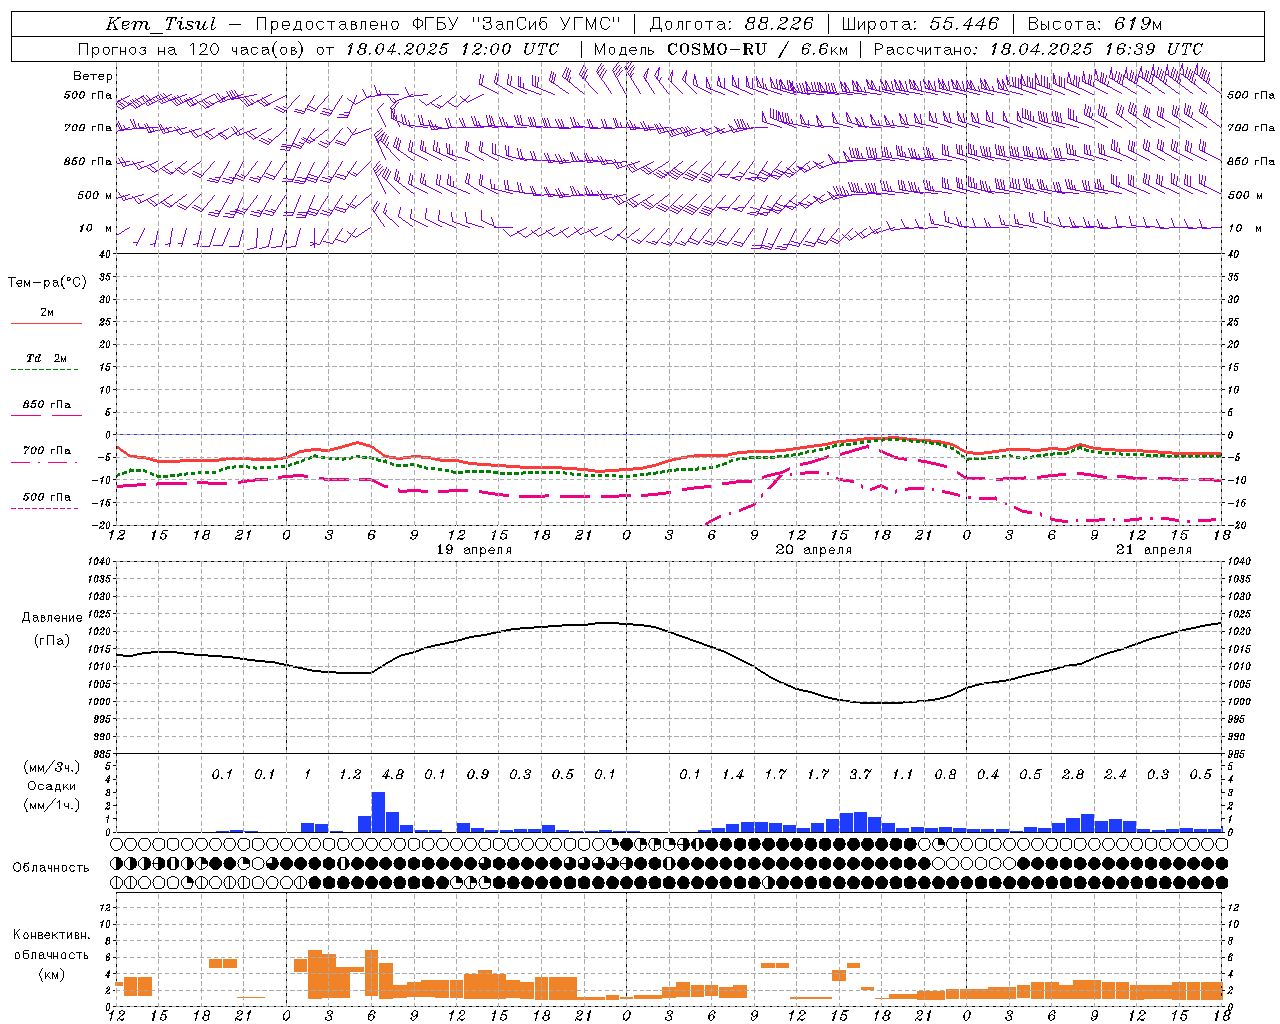
Task: Click the 3-hour precipitation value "4.8"
Action: 393,775
